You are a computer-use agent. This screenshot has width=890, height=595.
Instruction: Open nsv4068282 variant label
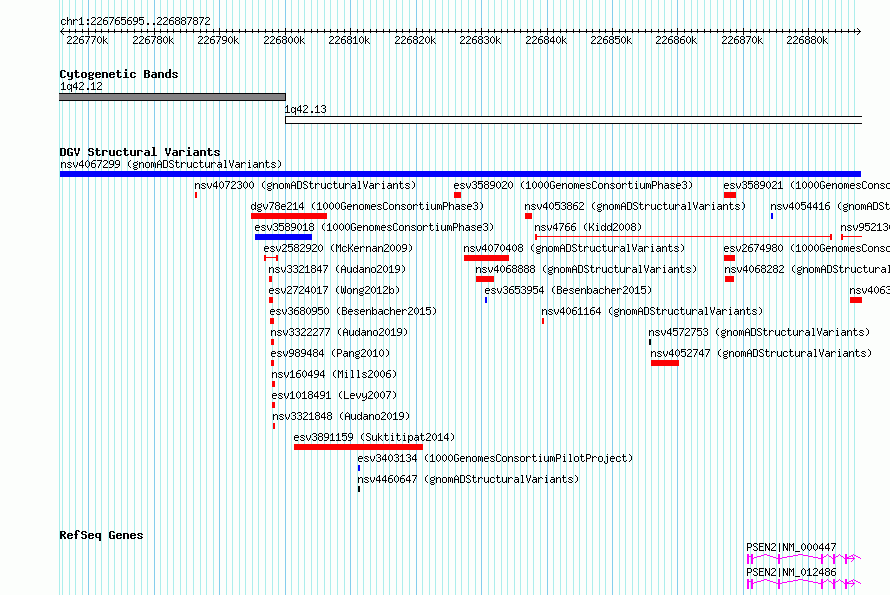pos(807,269)
